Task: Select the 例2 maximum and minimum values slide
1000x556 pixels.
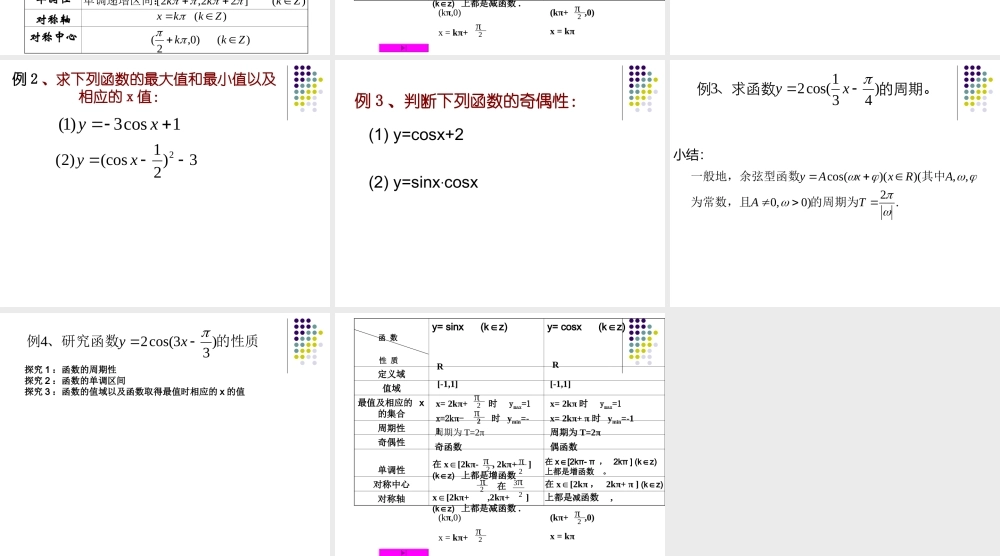Action: pyautogui.click(x=165, y=184)
